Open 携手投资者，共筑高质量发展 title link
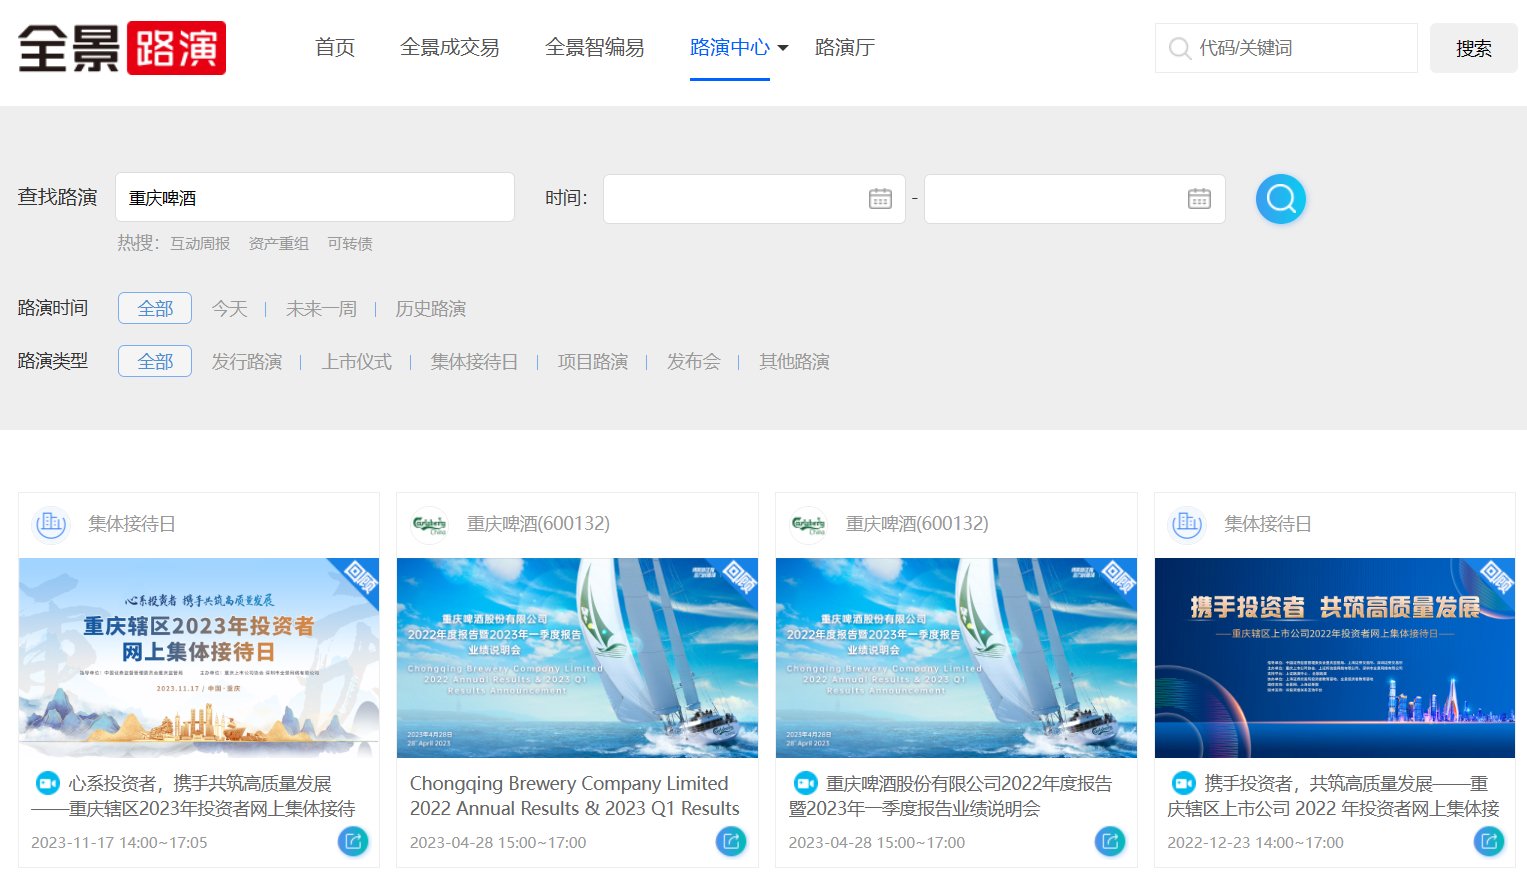Viewport: 1527px width, 880px height. click(1334, 796)
